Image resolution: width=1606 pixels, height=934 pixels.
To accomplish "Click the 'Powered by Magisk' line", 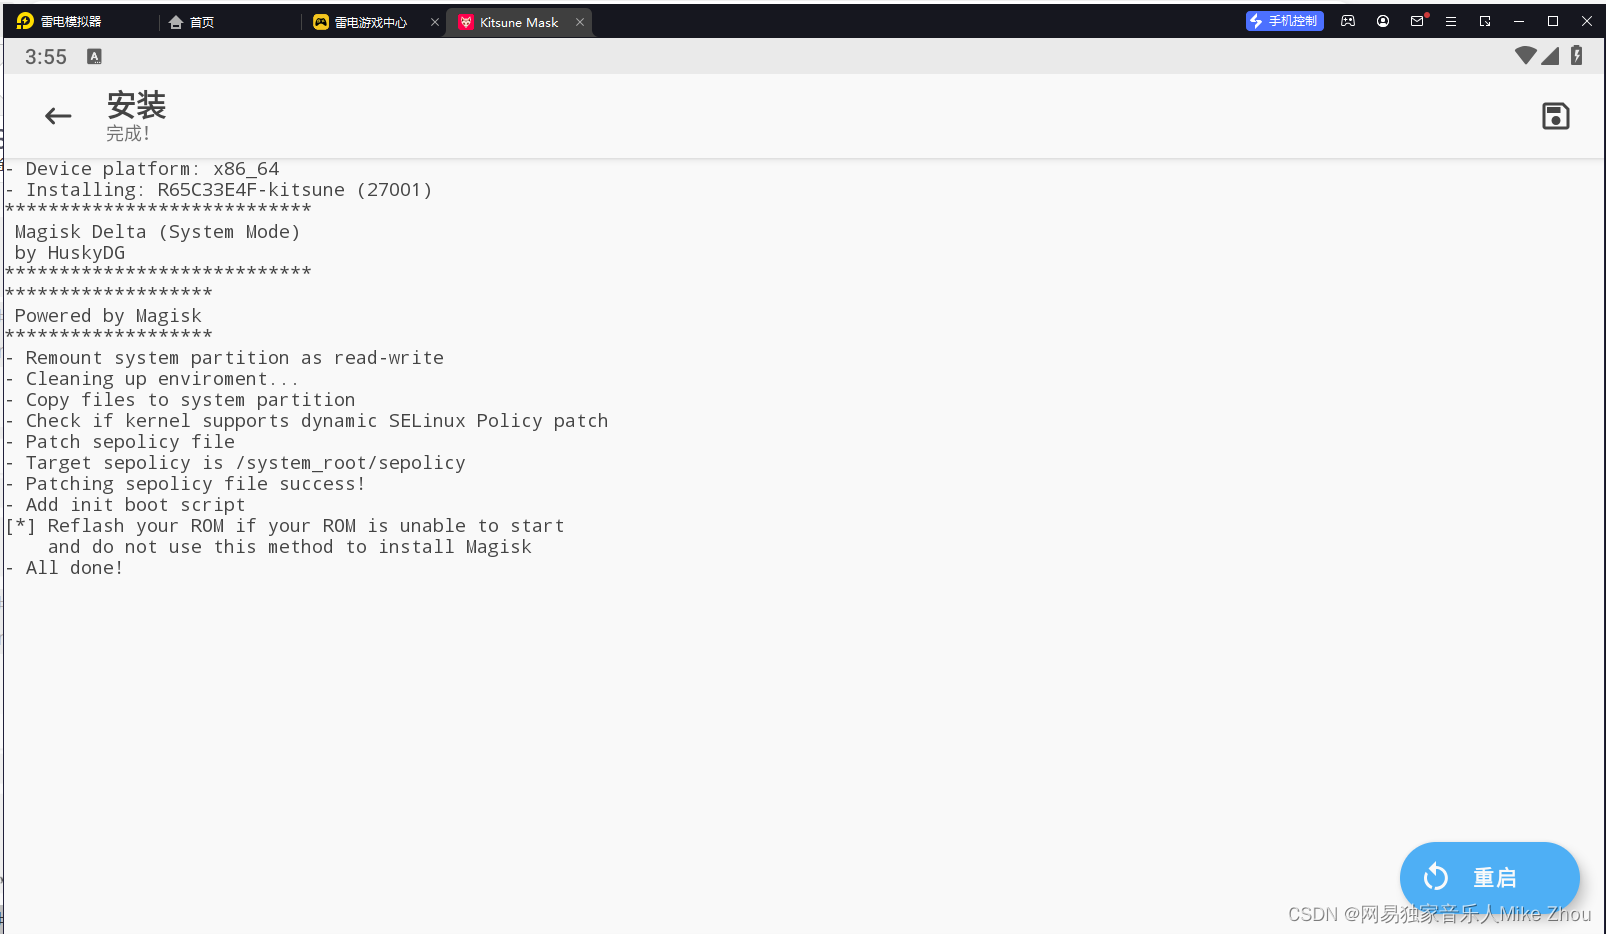I will 108,316.
